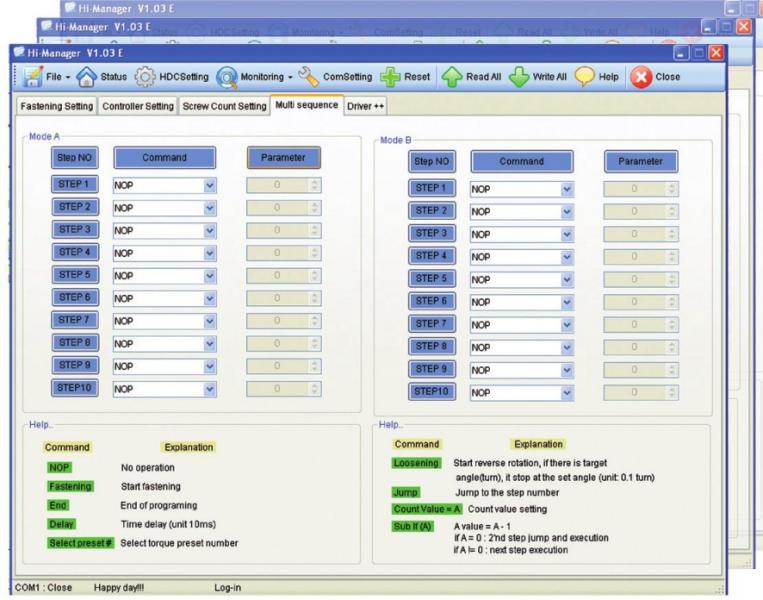Switch to the Screw Count Setting tab
This screenshot has height=600, width=763.
[x=224, y=106]
